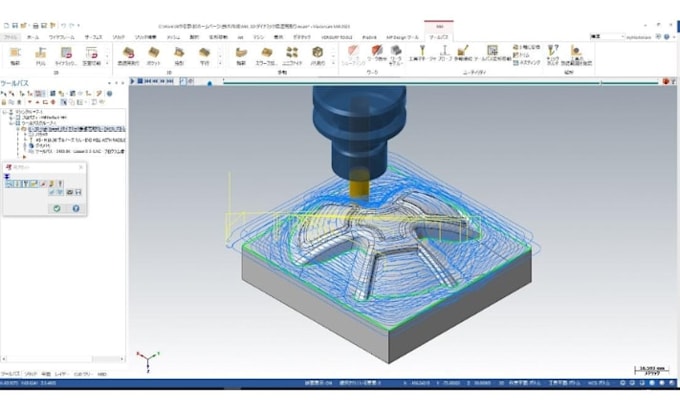Image resolution: width=680 pixels, height=411 pixels.
Task: Toggle trace mode on the backplot playback bar
Action: pos(183,81)
